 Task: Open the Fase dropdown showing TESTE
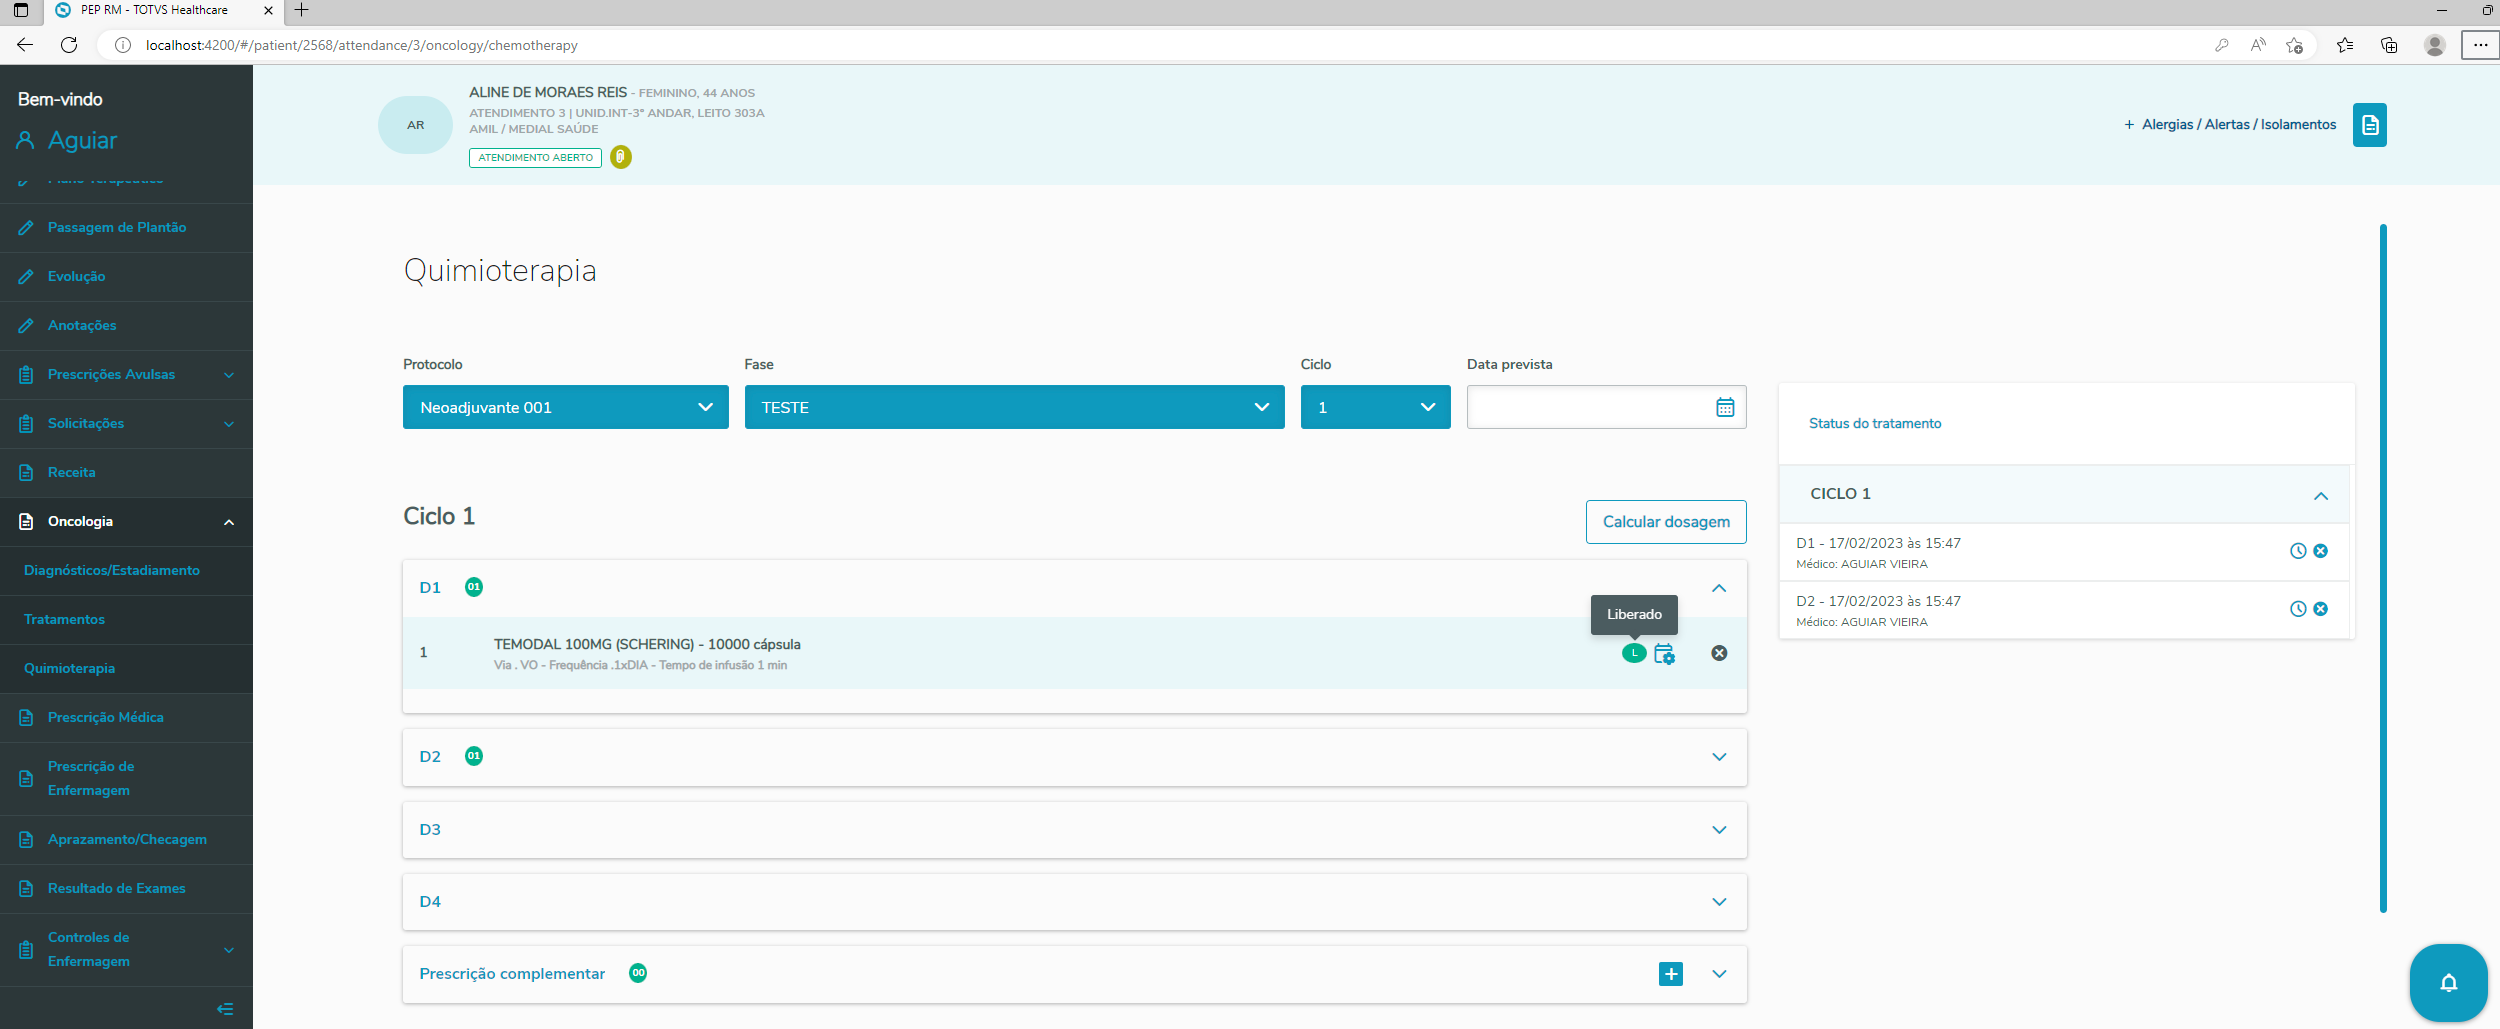click(x=1014, y=407)
